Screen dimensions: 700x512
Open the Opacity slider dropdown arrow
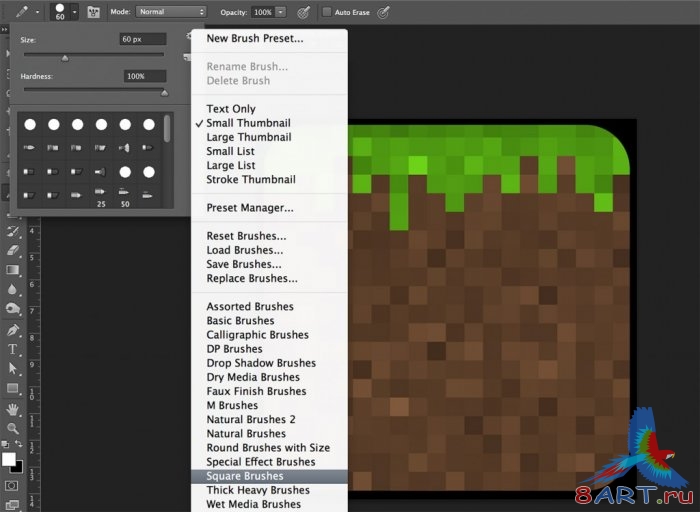click(x=281, y=12)
